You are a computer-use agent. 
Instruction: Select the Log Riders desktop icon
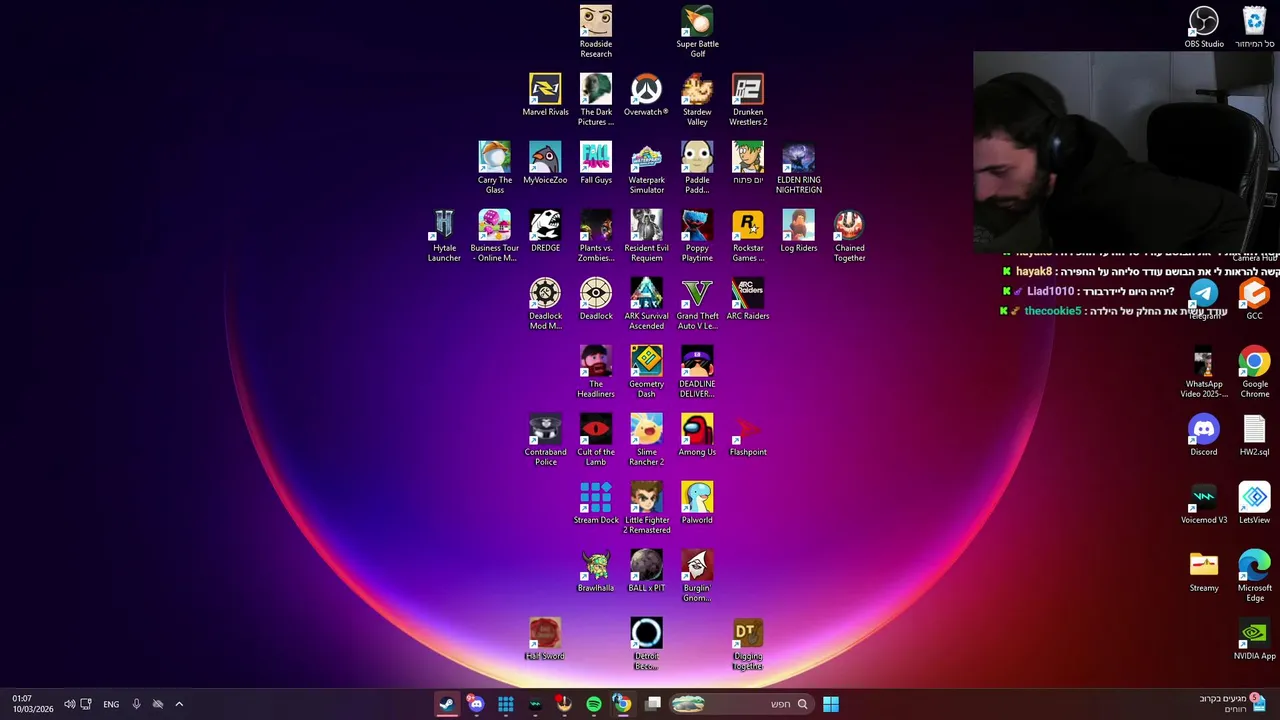(798, 231)
